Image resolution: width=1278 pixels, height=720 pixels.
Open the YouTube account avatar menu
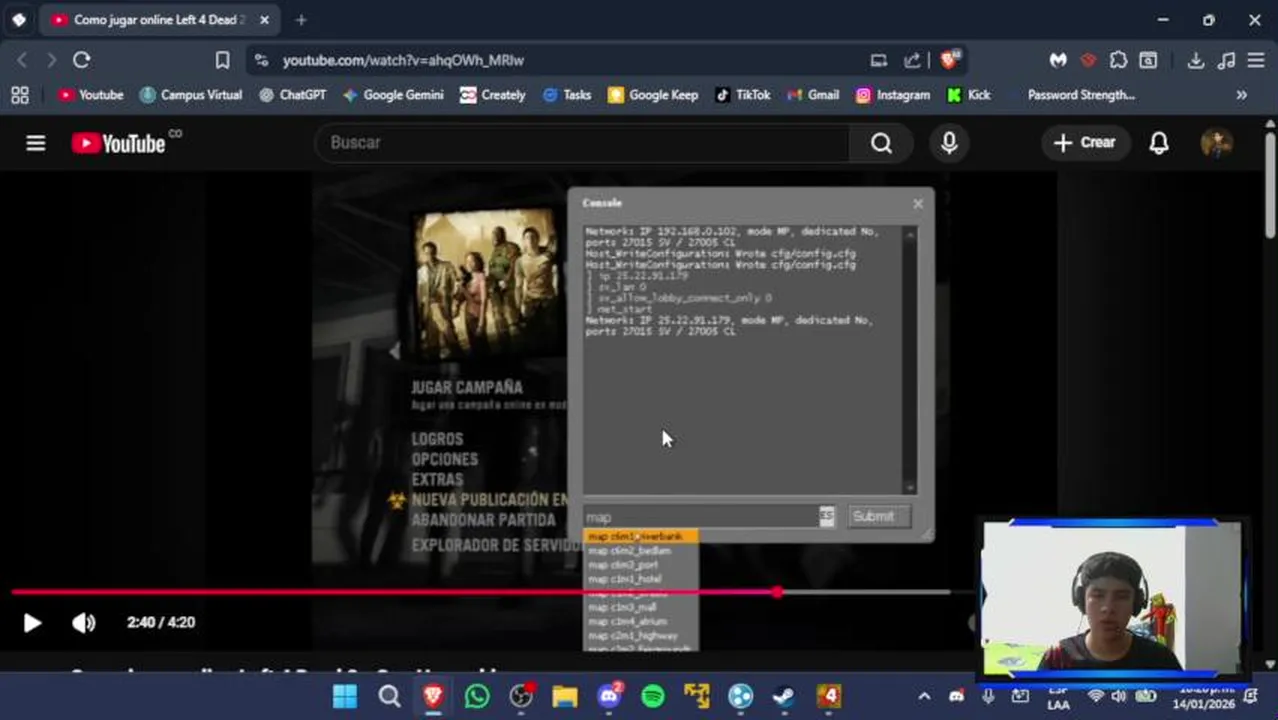coord(1216,143)
